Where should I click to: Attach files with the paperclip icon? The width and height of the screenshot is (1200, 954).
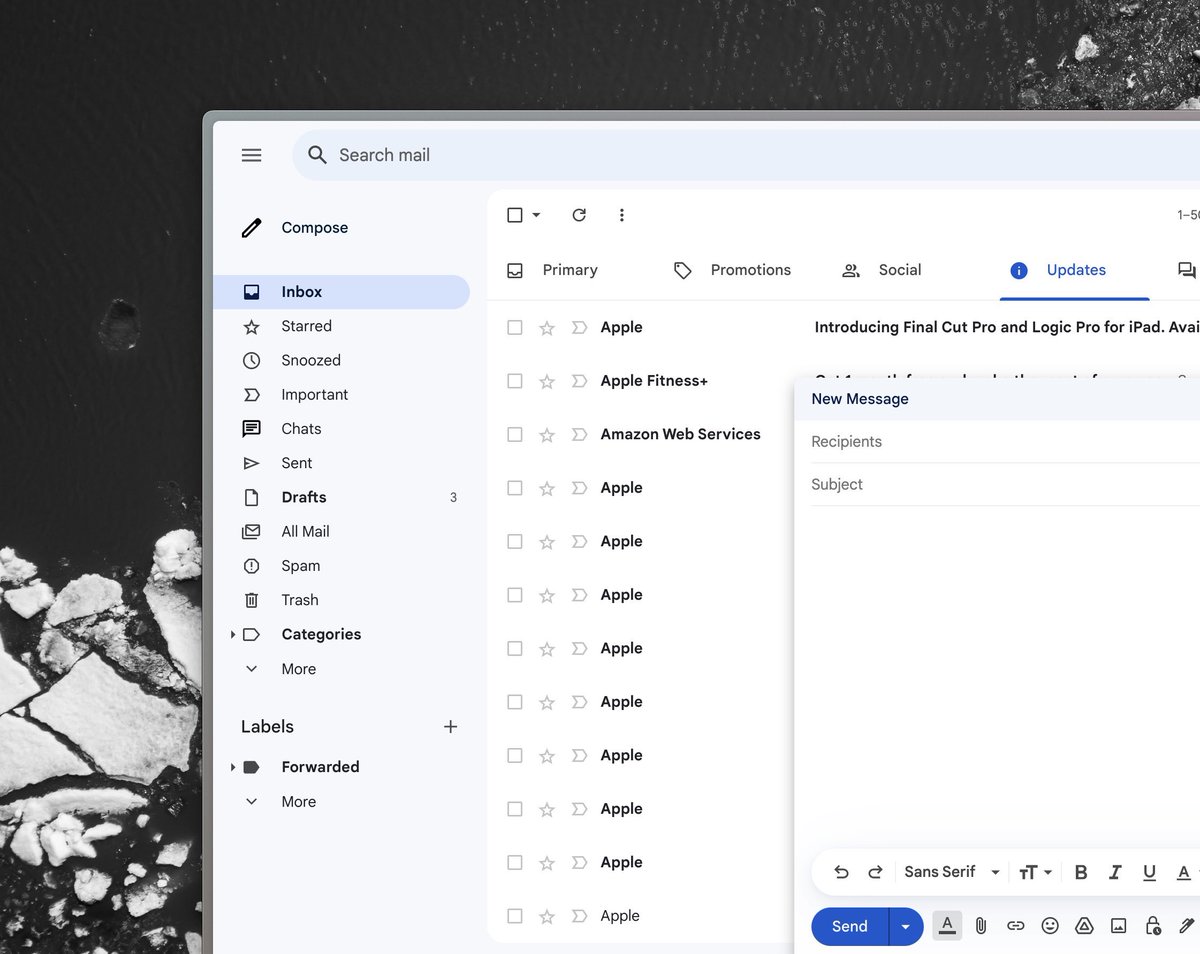(981, 926)
